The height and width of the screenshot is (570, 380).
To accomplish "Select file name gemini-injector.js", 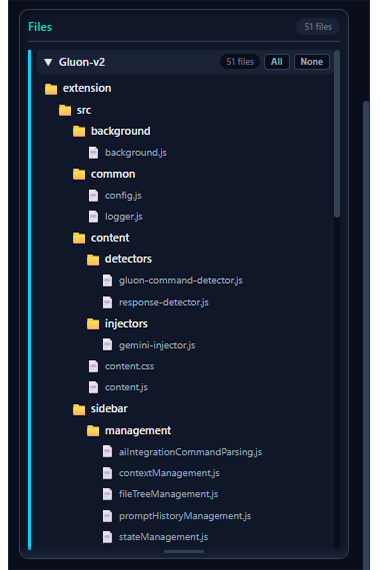I will tap(157, 345).
